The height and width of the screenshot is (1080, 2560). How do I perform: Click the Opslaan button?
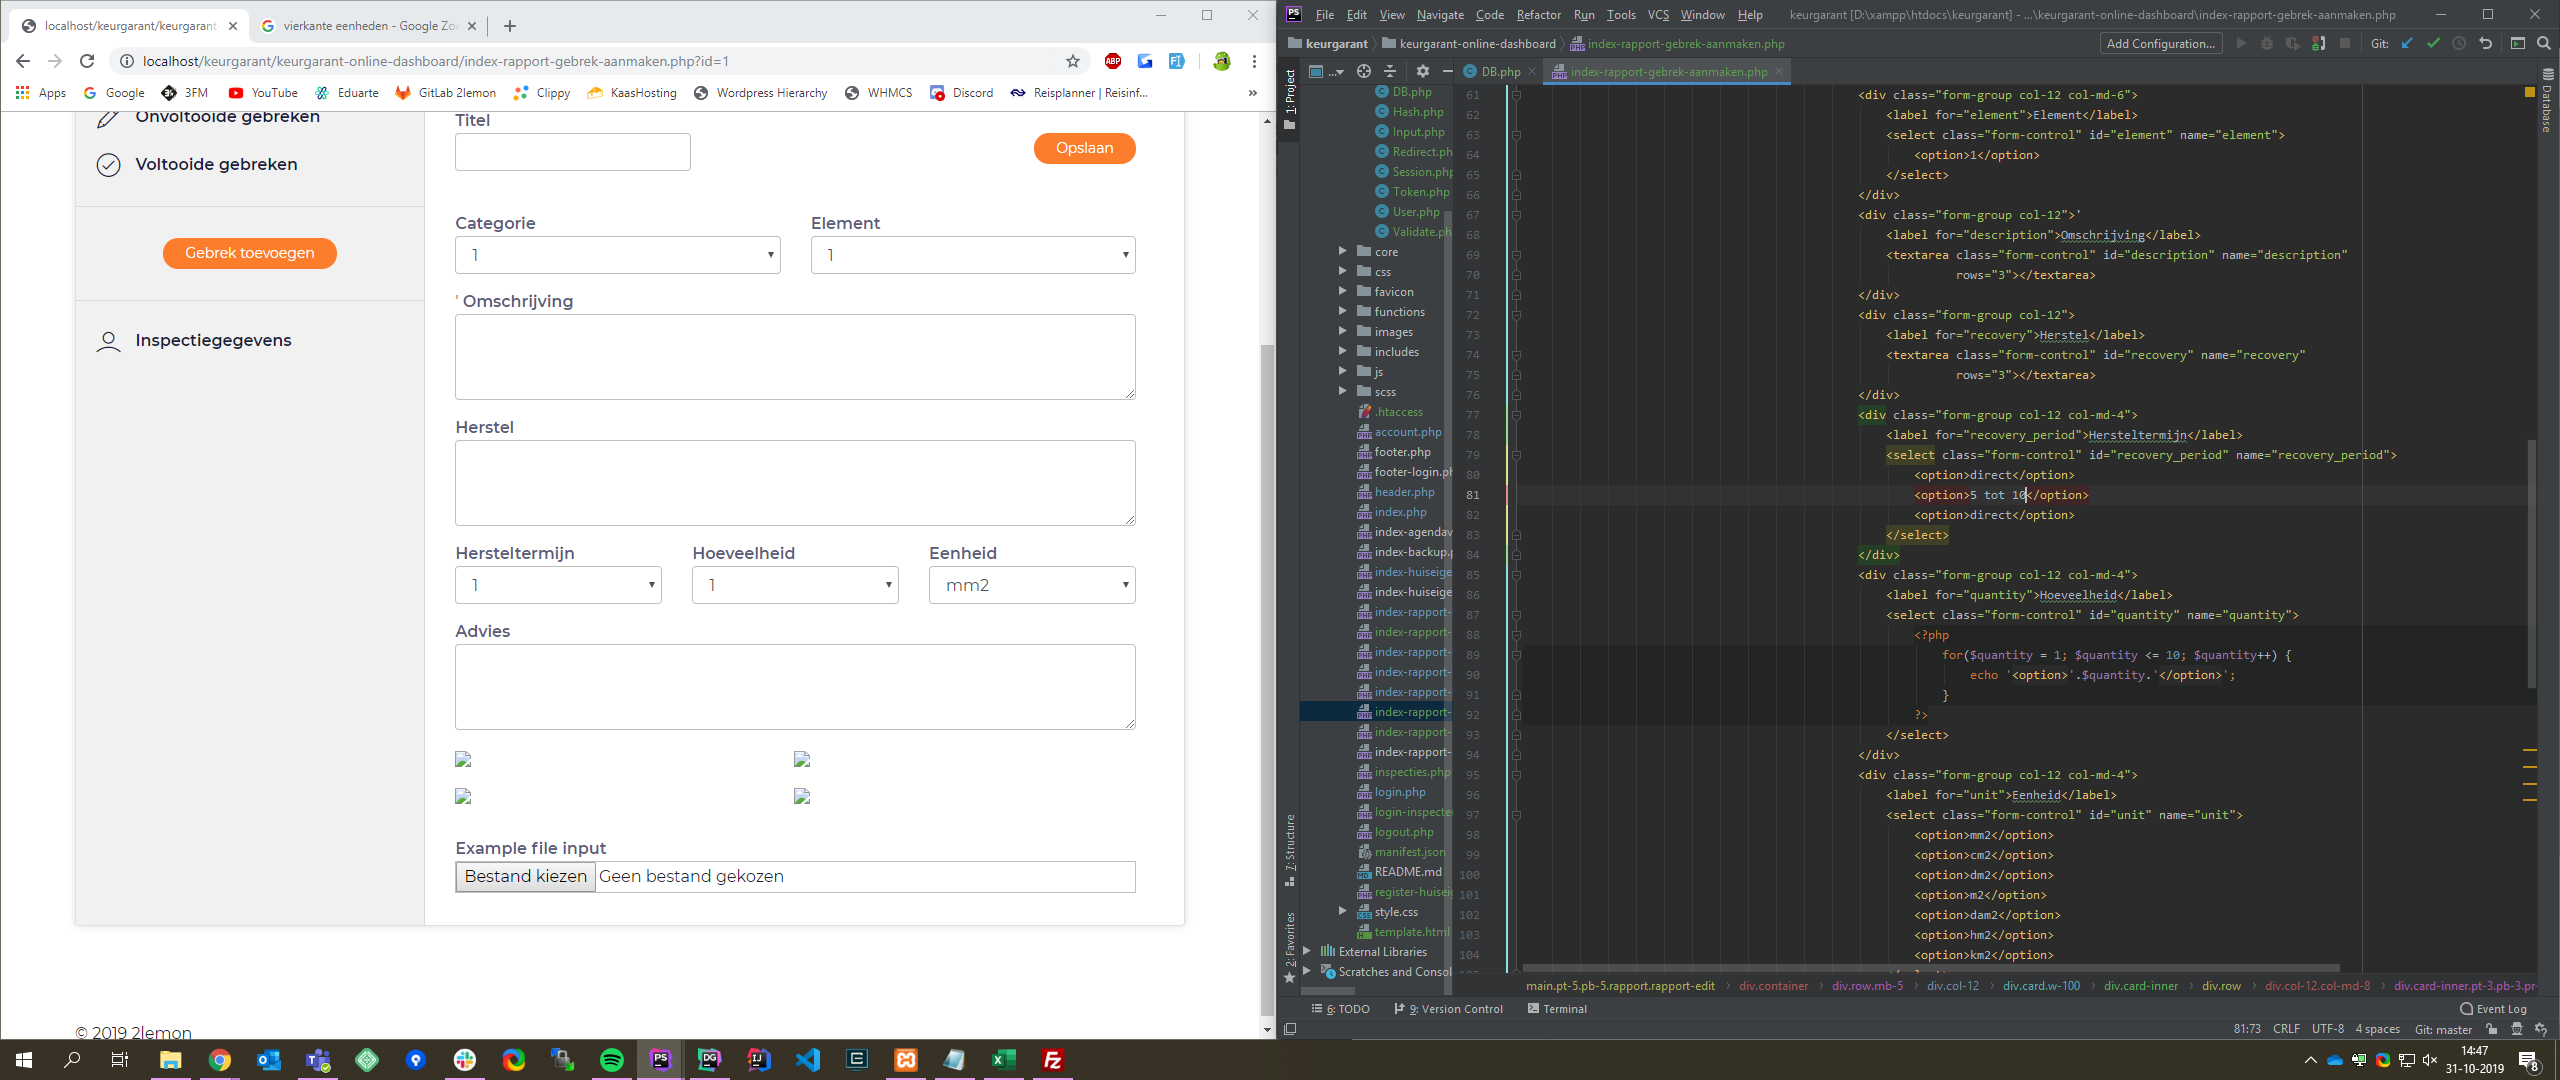click(x=1084, y=148)
